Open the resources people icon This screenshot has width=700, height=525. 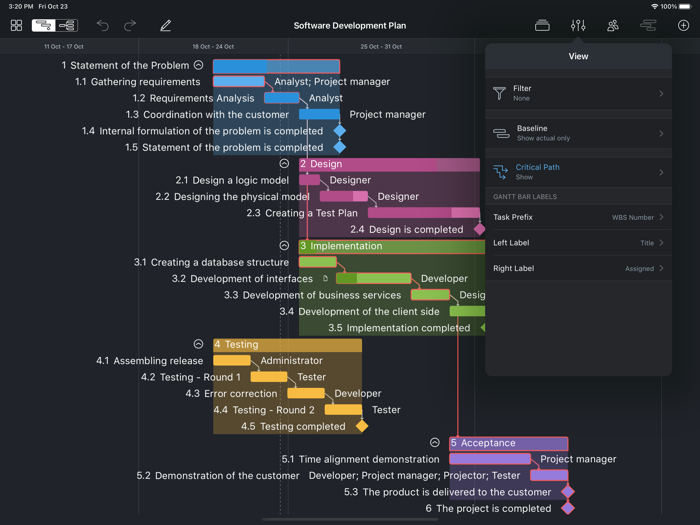coord(613,25)
